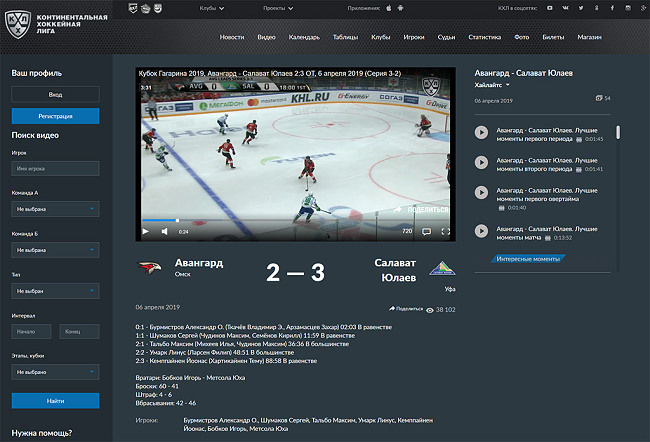This screenshot has width=650, height=442.
Task: Click the Авангард team name heading
Action: pos(199,263)
